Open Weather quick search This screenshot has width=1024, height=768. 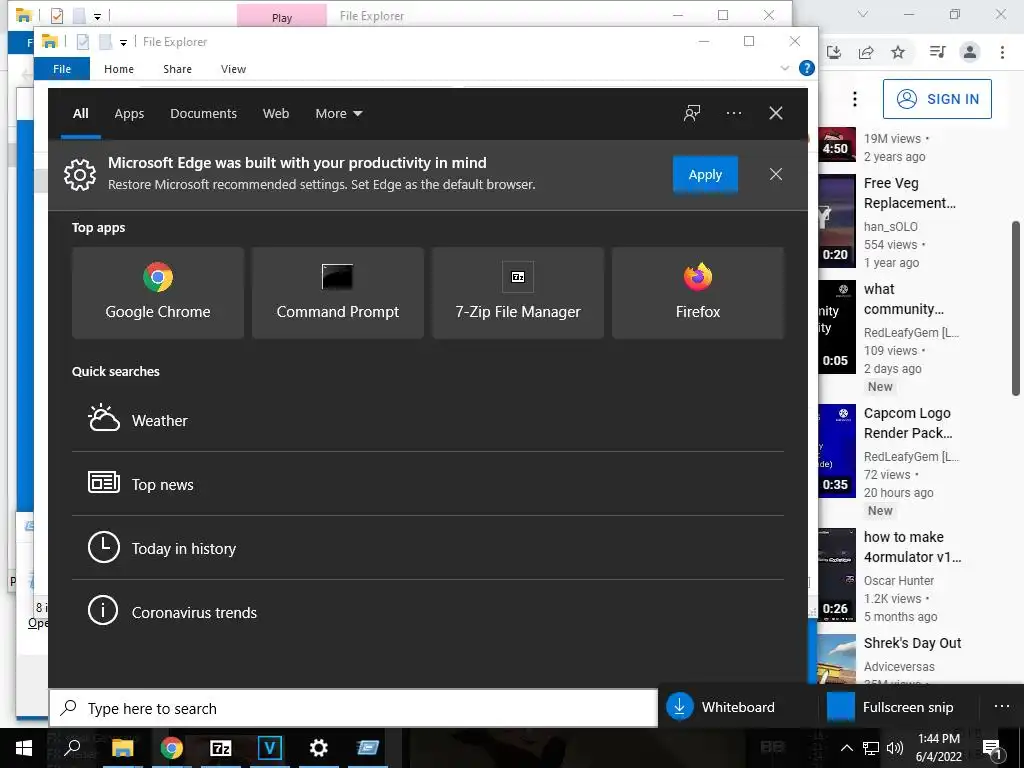(x=428, y=420)
